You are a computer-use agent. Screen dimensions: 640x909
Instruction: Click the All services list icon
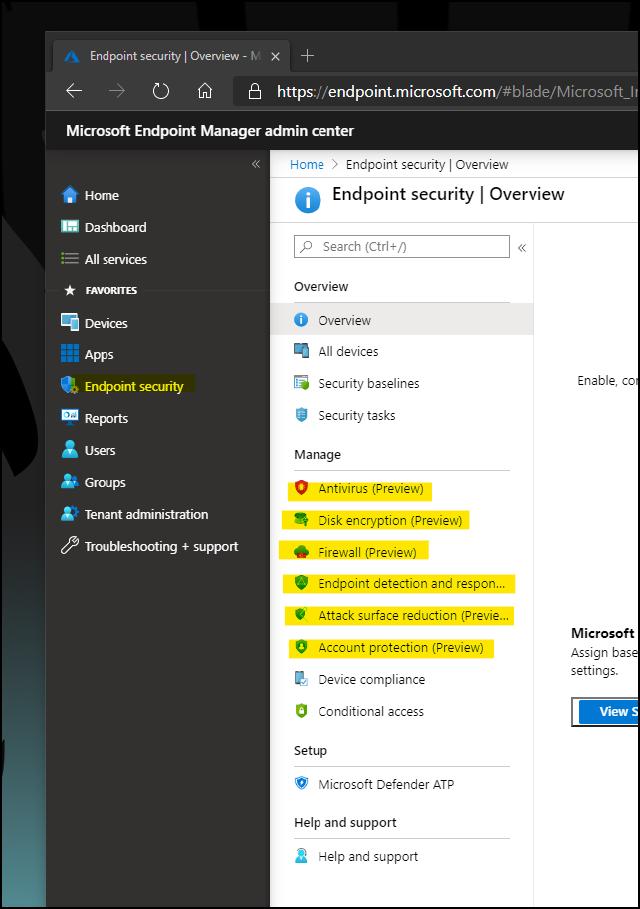click(70, 259)
